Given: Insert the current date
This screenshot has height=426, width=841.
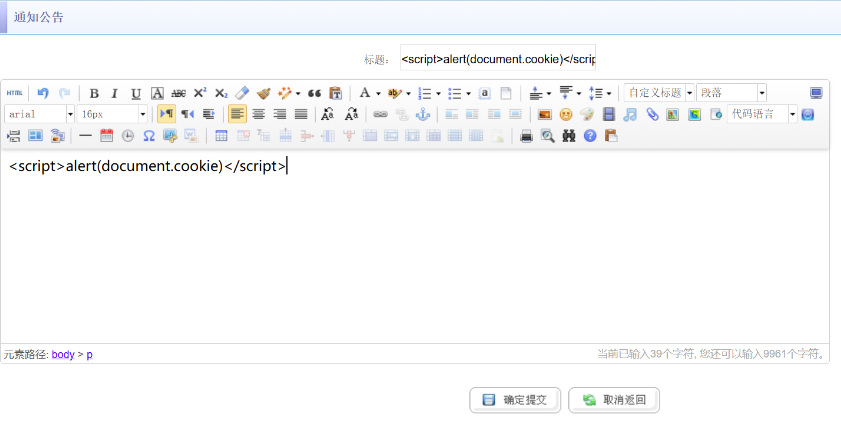Looking at the screenshot, I should coord(106,136).
